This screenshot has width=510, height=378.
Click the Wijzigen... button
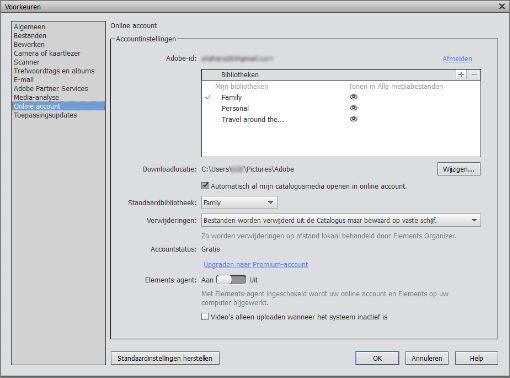coord(459,169)
